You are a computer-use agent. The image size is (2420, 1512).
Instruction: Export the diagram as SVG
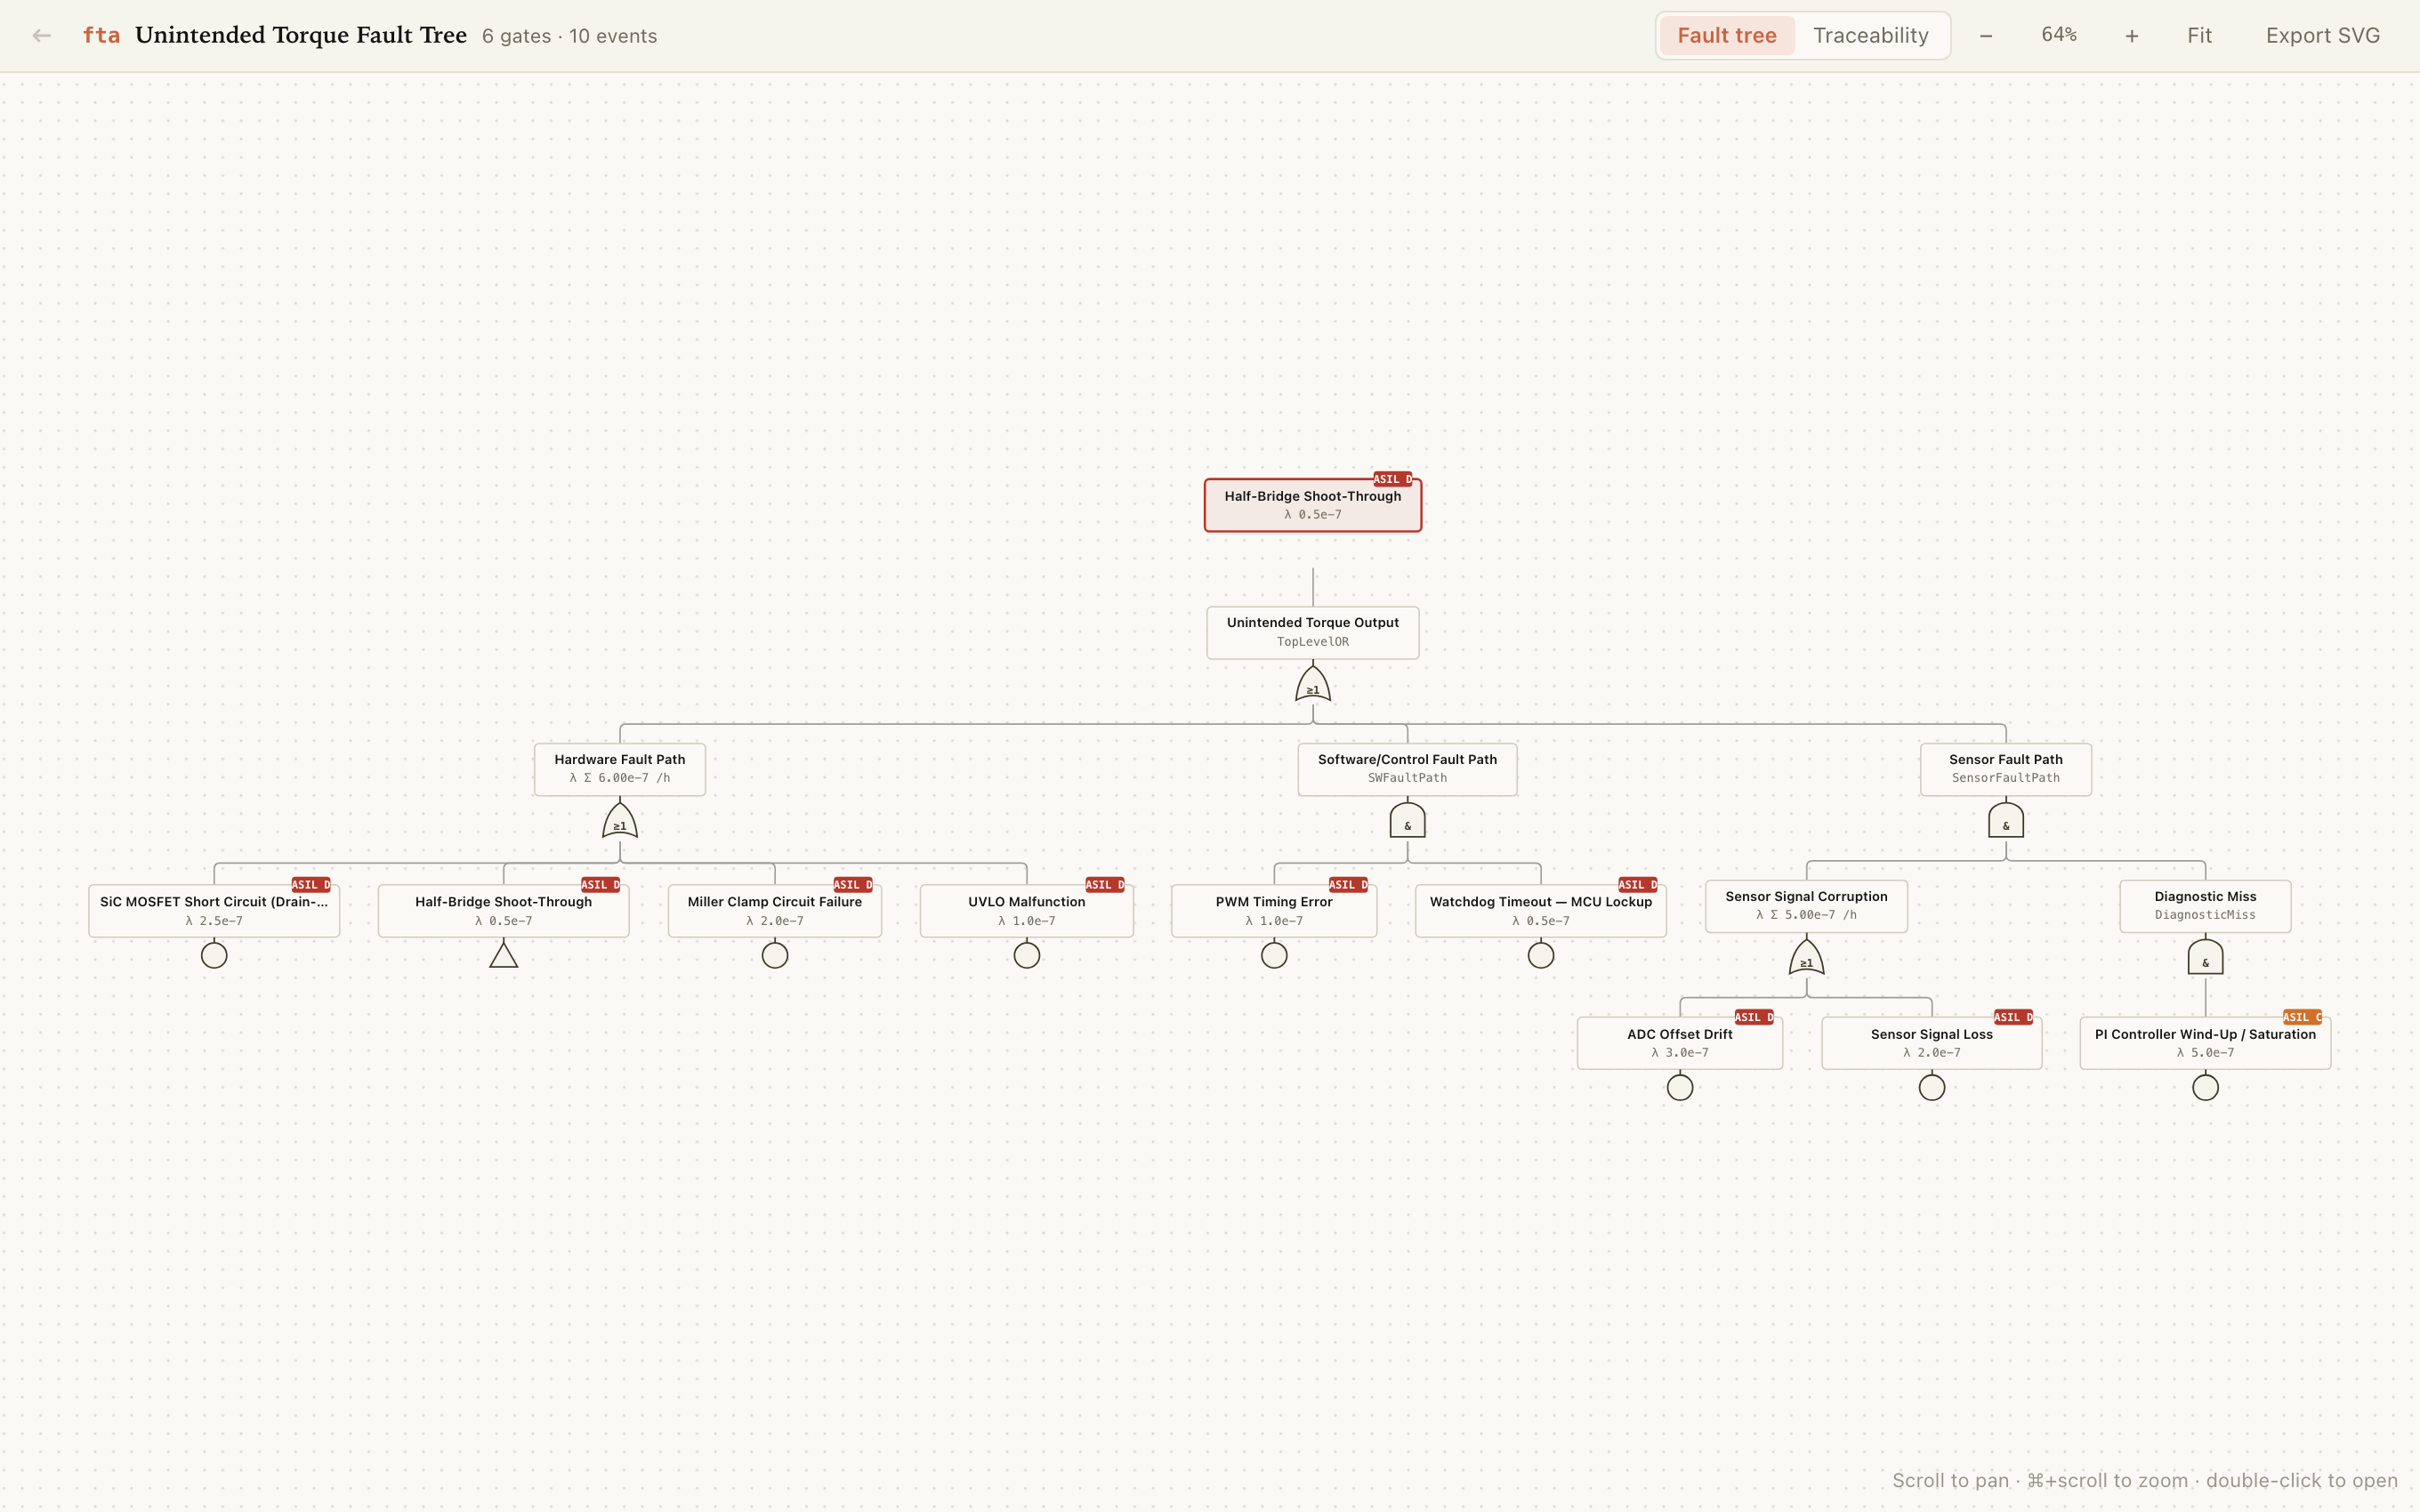point(2322,36)
